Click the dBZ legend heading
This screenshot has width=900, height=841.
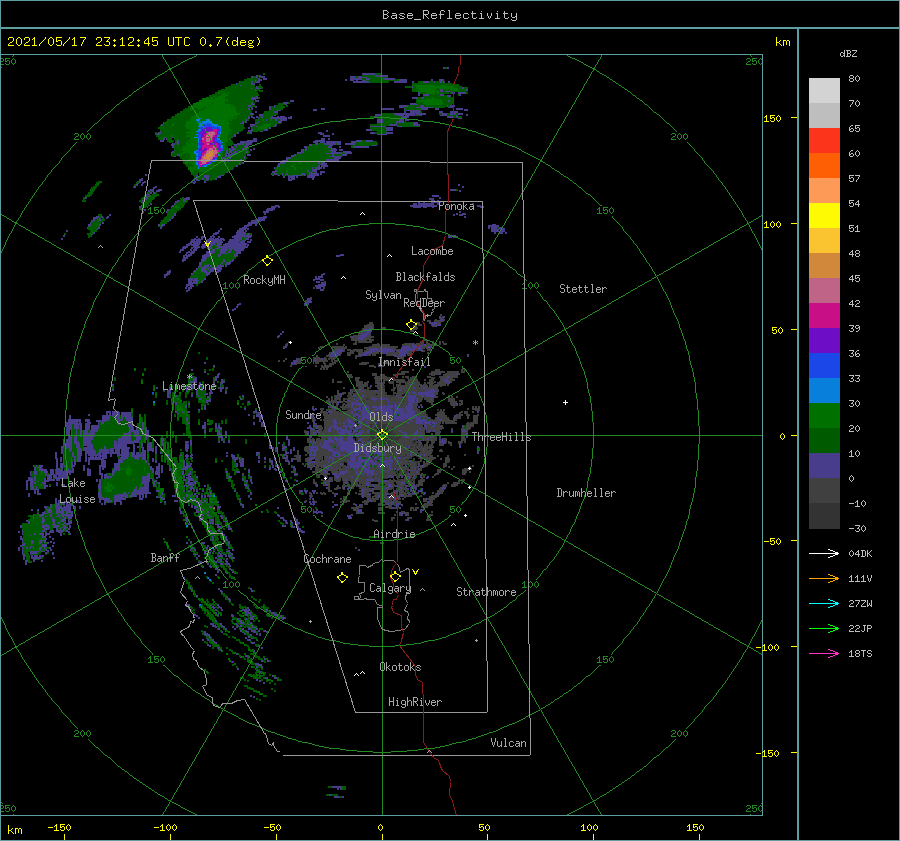[x=848, y=53]
